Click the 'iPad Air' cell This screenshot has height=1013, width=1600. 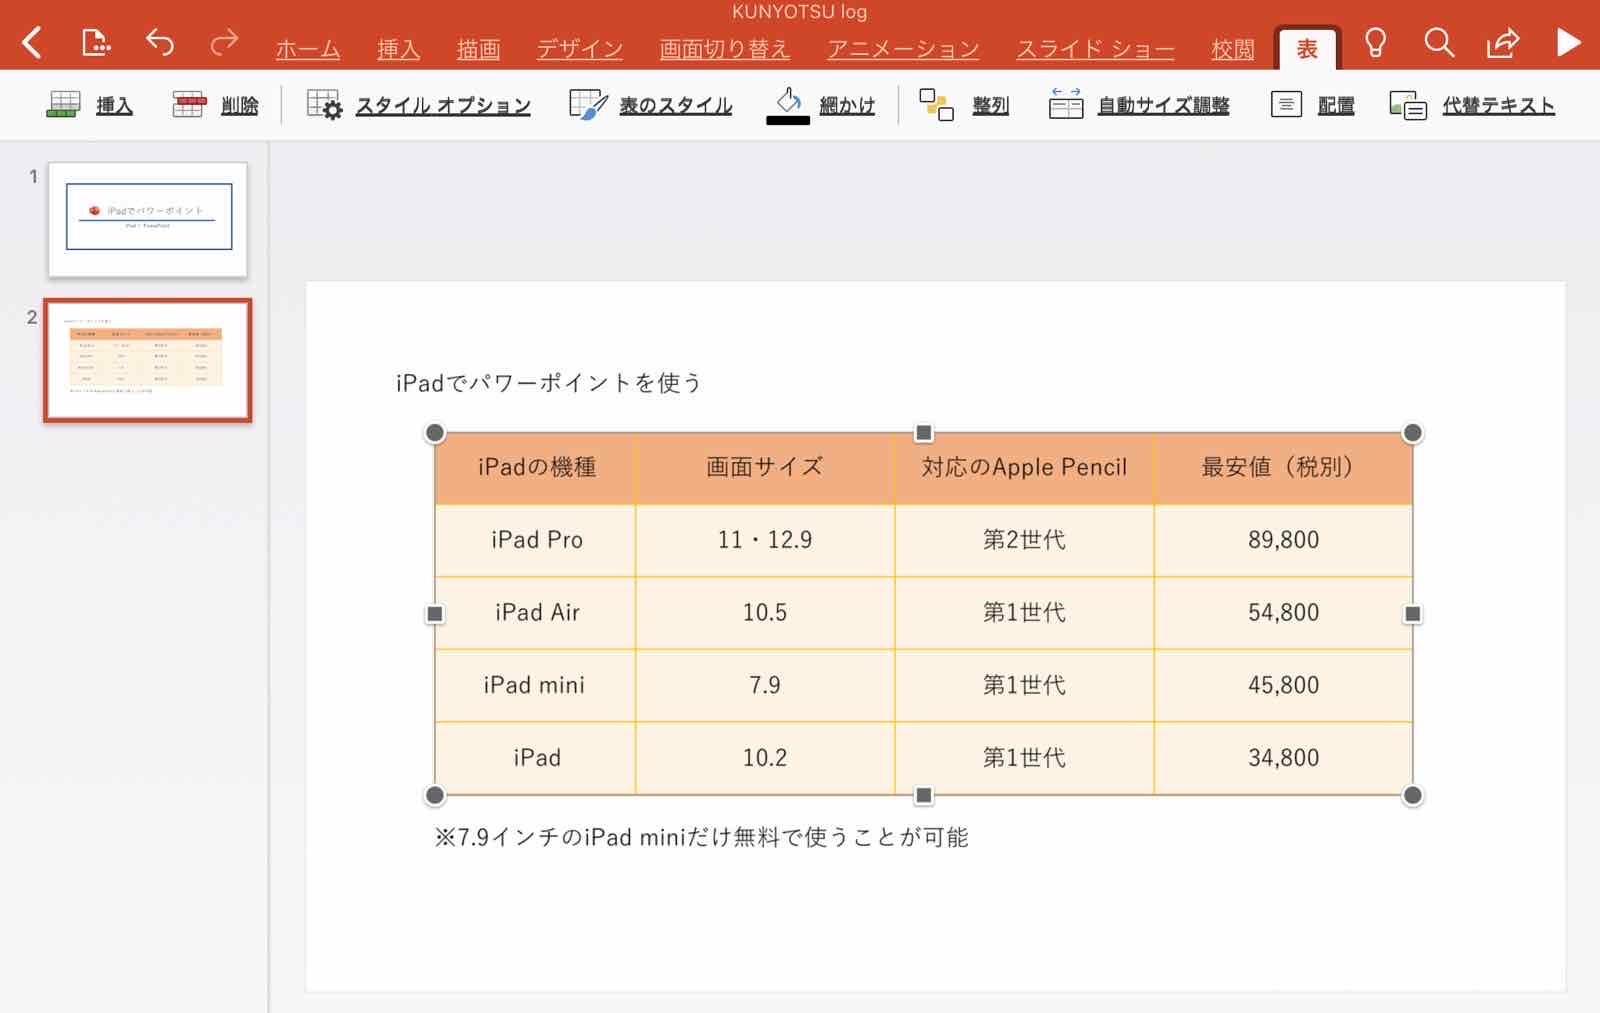click(x=536, y=613)
